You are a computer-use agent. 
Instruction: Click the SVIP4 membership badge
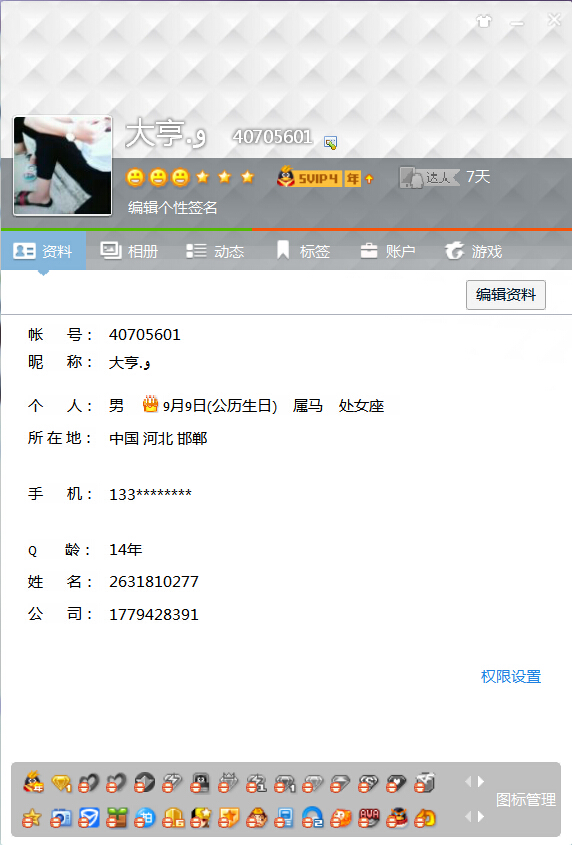pyautogui.click(x=318, y=177)
